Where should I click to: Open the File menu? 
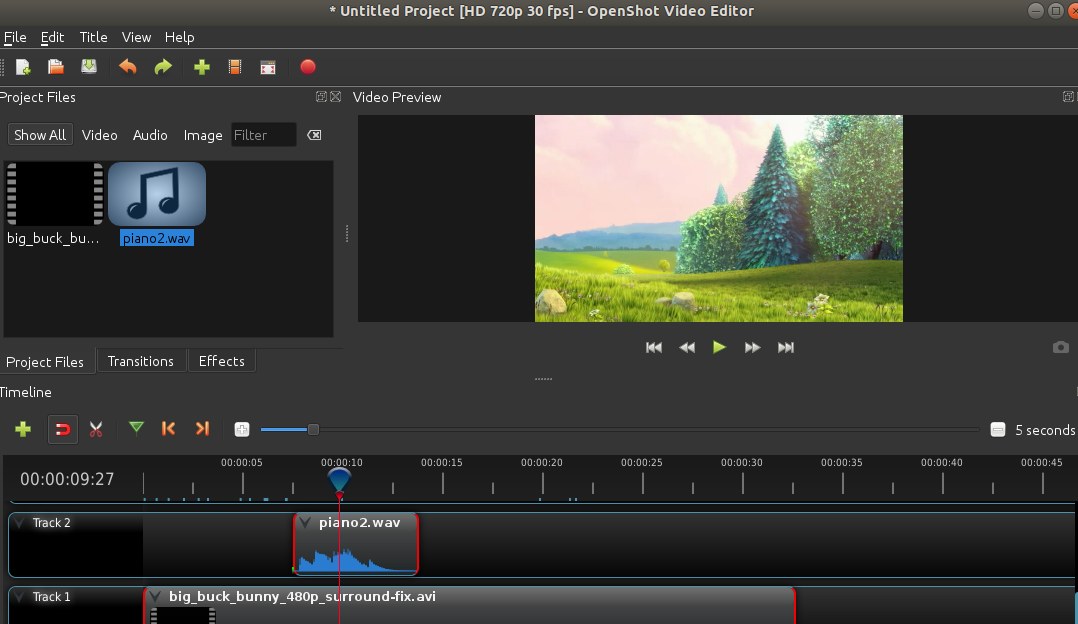tap(14, 37)
